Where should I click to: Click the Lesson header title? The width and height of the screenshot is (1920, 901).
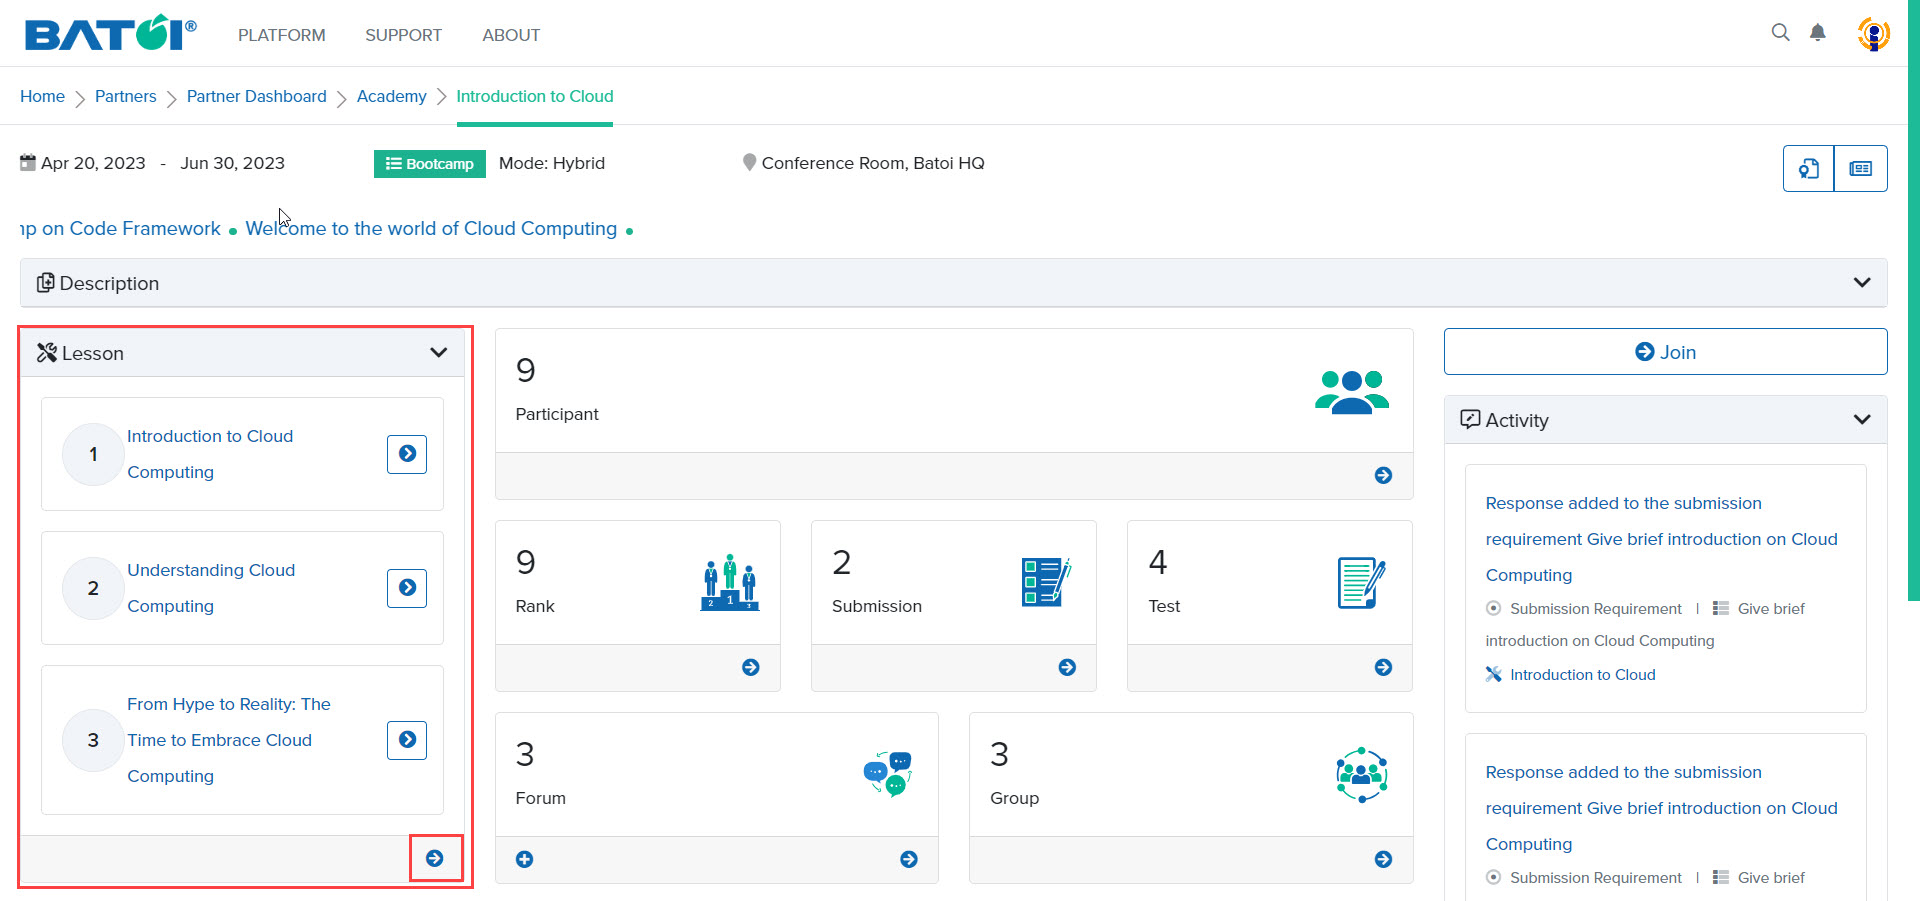[93, 353]
